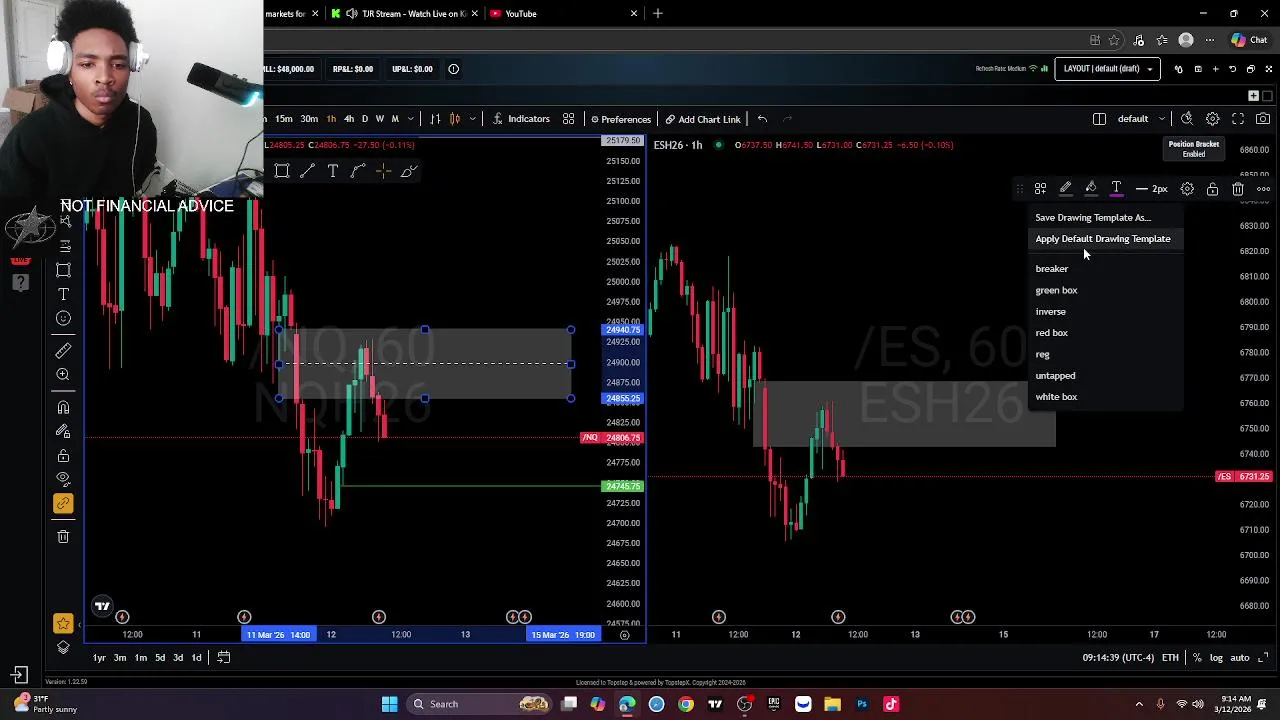The width and height of the screenshot is (1280, 720).
Task: Click Add Chart Link
Action: 703,119
